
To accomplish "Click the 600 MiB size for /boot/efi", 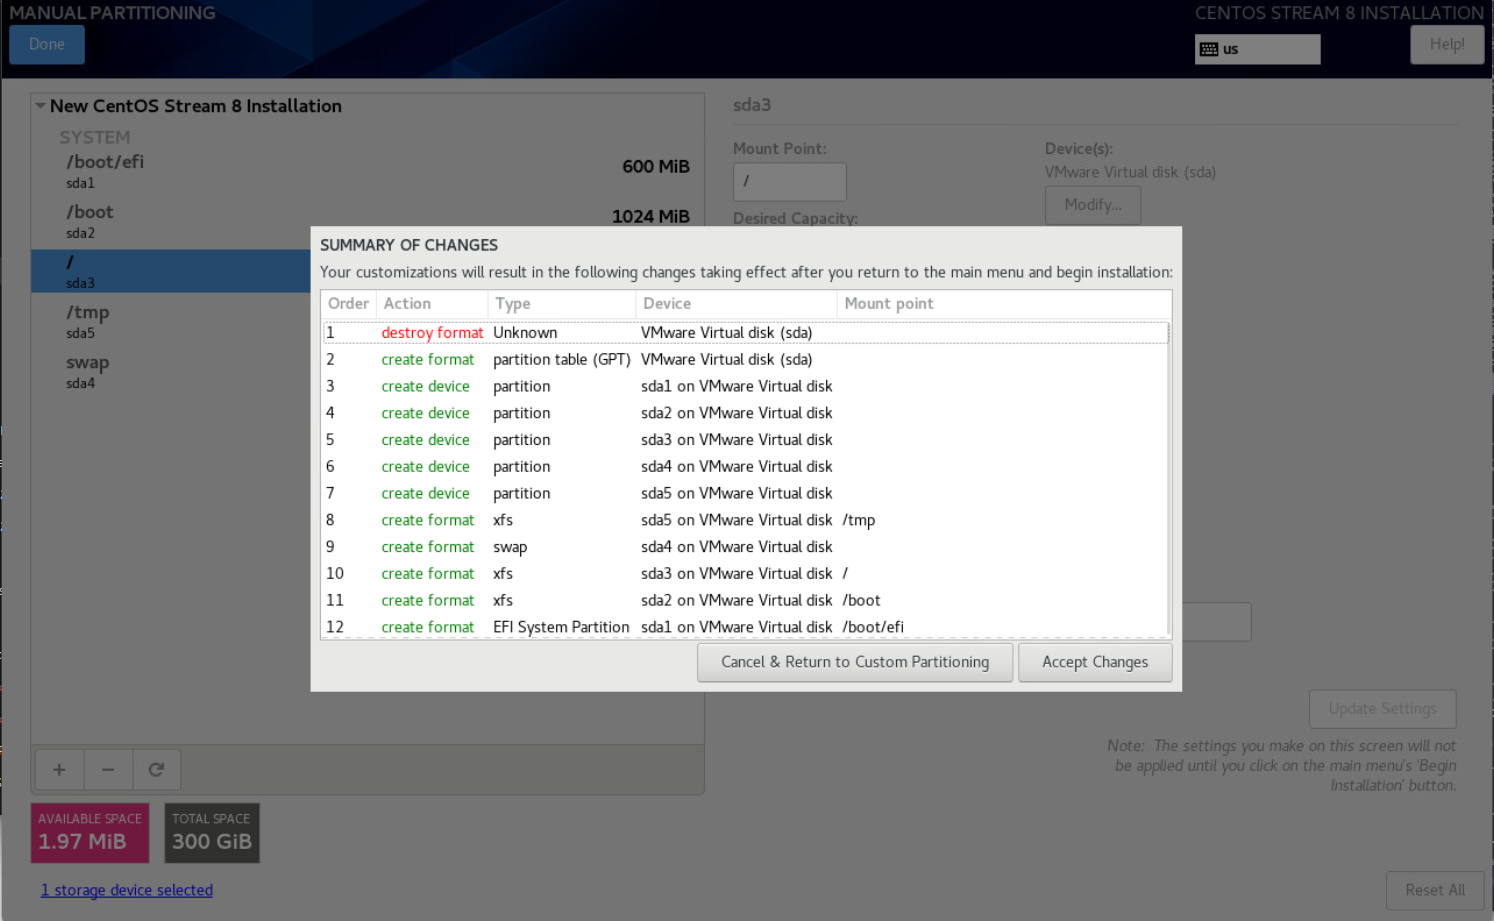I will [x=656, y=167].
